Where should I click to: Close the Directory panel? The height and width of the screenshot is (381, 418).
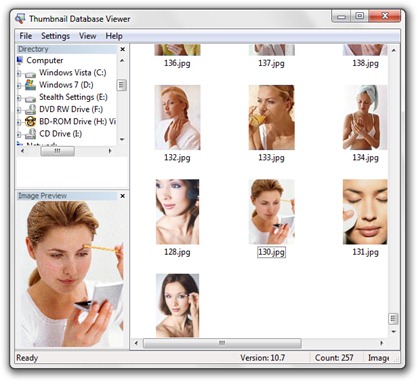pyautogui.click(x=123, y=49)
